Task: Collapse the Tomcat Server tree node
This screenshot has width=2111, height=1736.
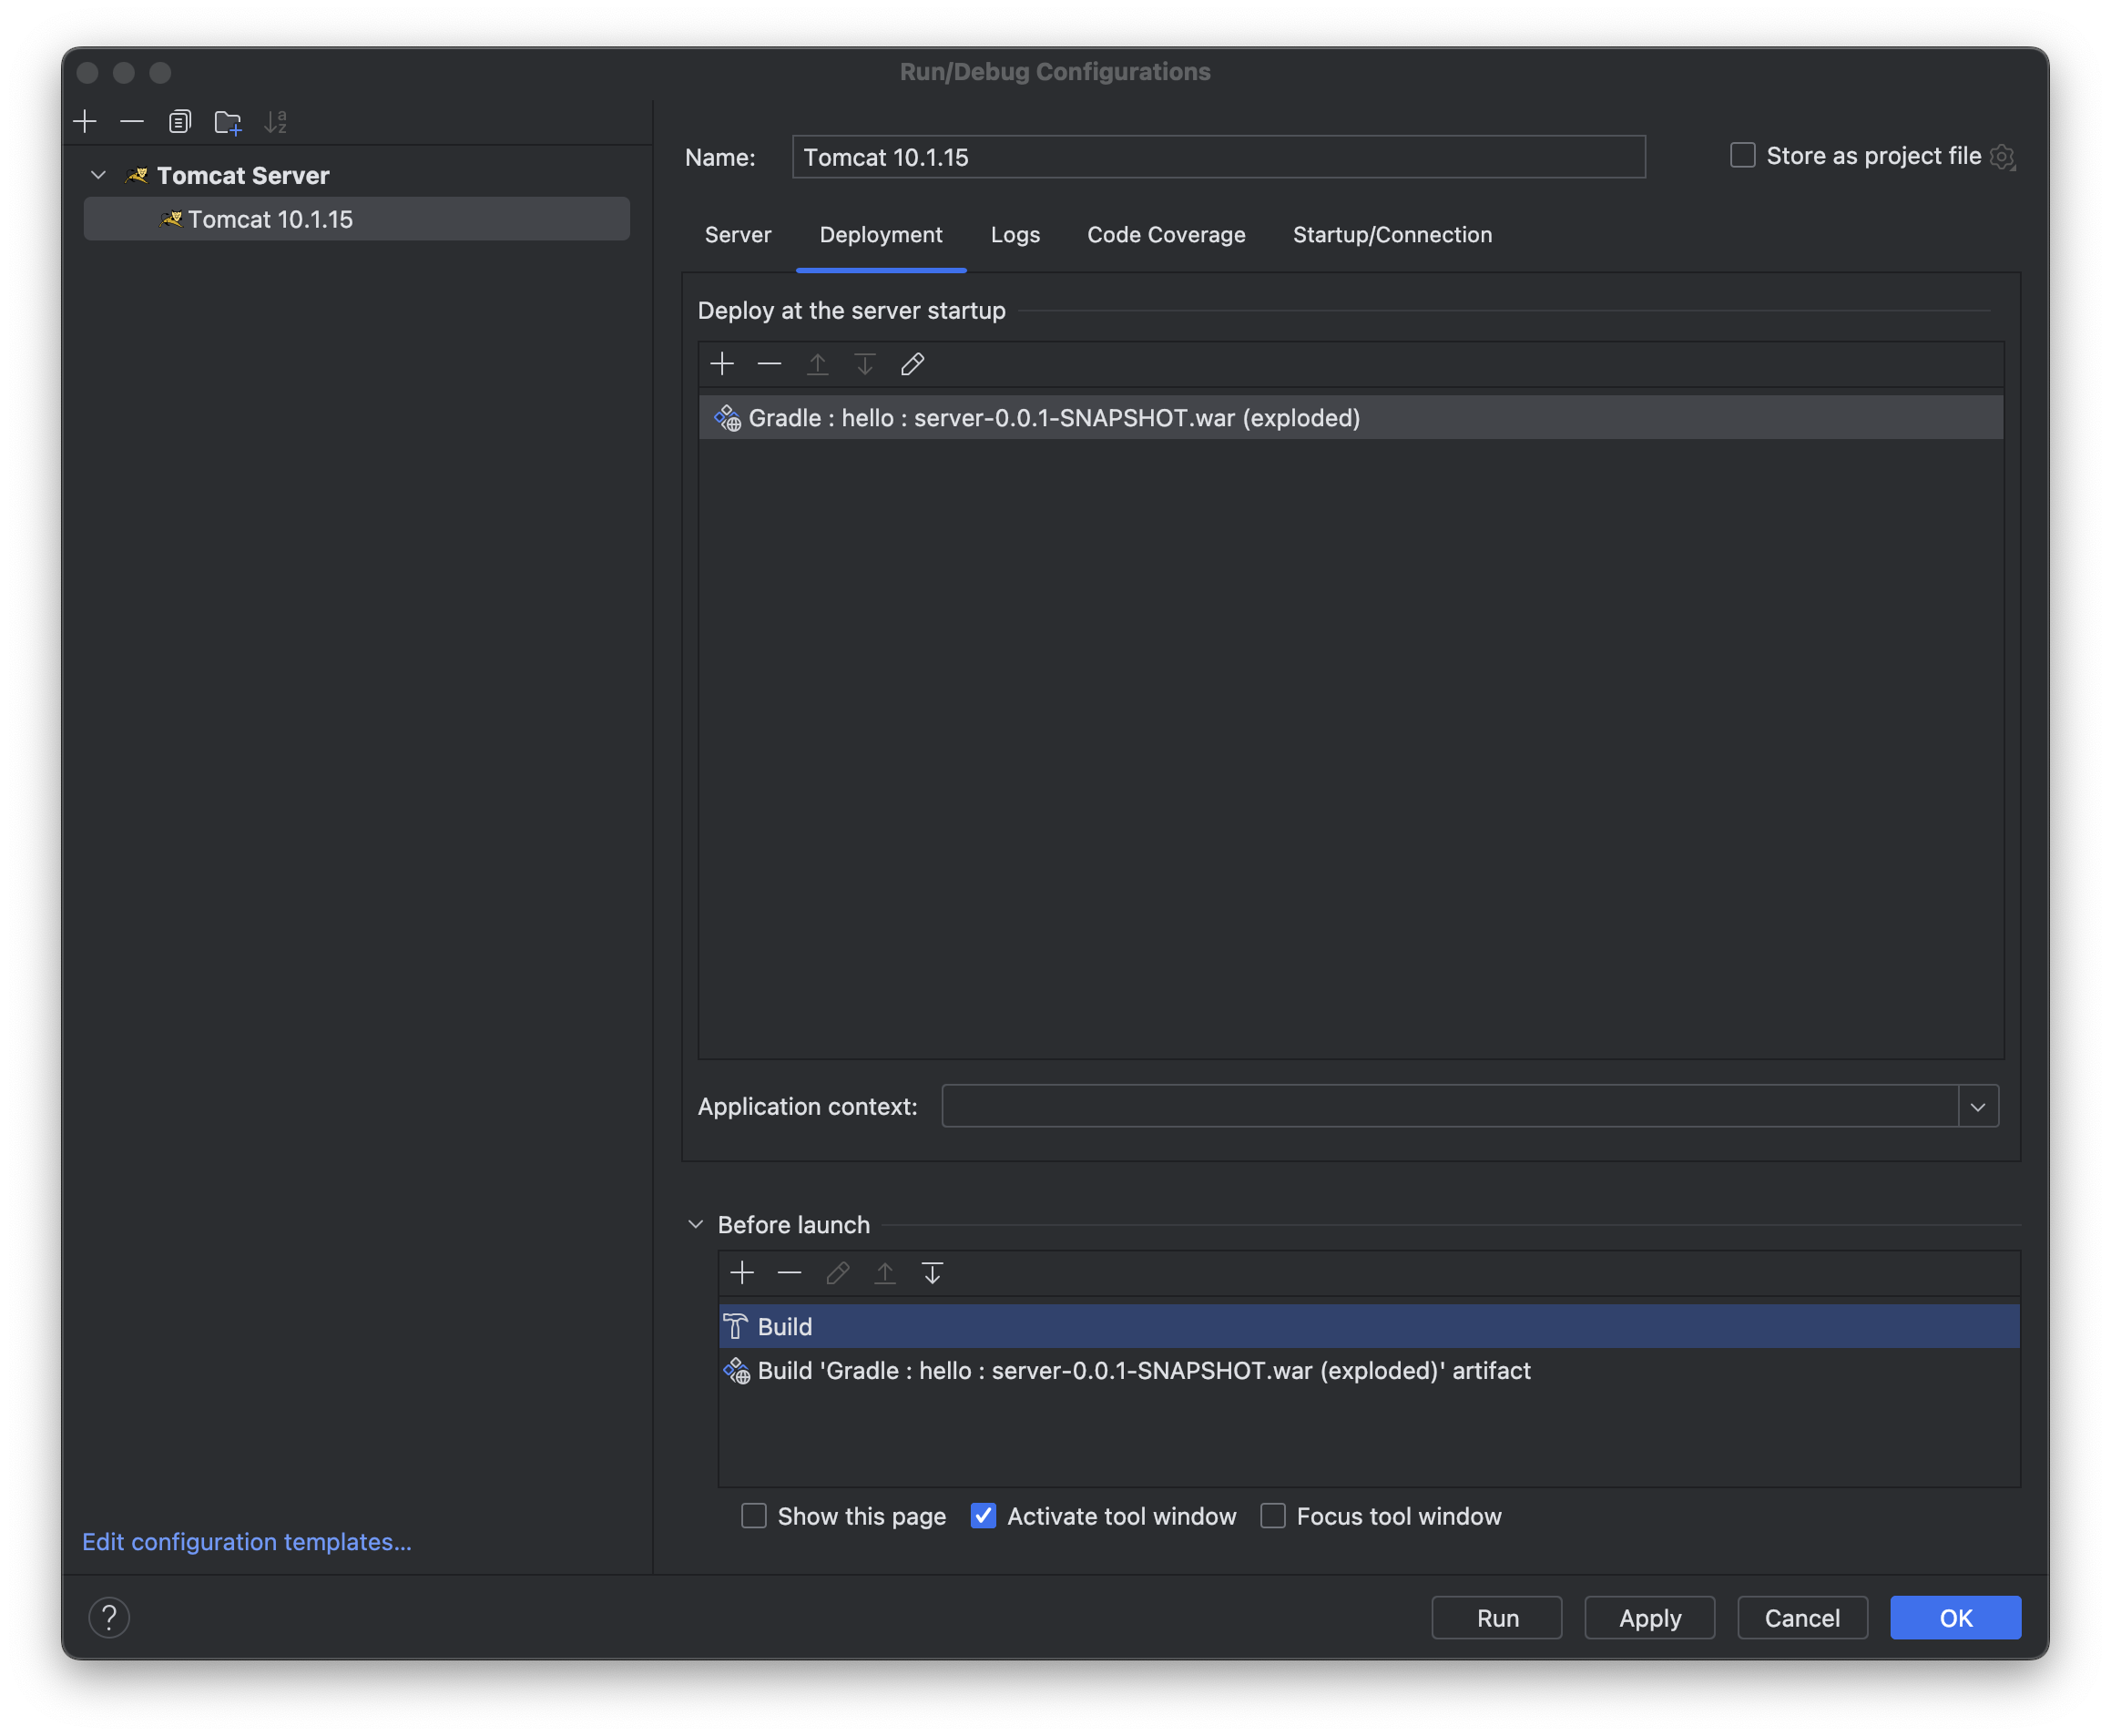Action: coord(98,175)
